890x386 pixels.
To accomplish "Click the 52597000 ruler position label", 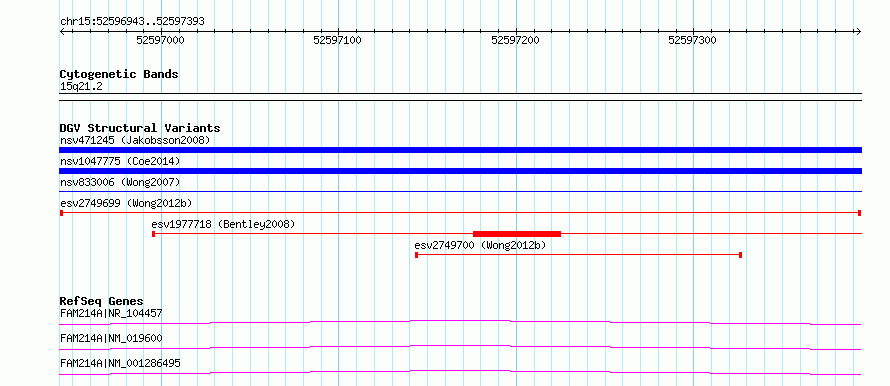I will pyautogui.click(x=161, y=40).
